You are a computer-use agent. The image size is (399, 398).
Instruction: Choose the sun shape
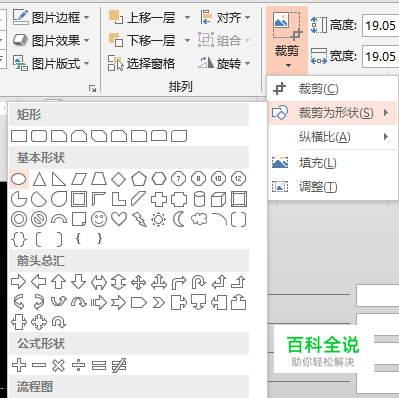pyautogui.click(x=158, y=219)
